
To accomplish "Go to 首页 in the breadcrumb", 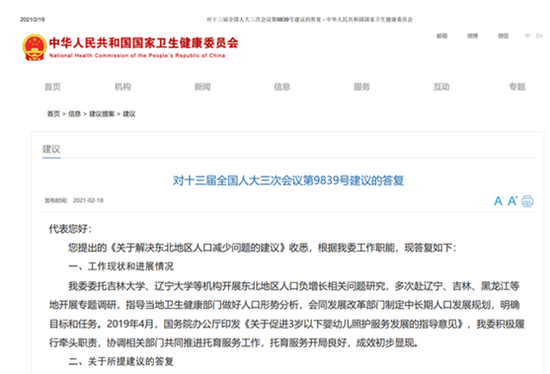I will (x=54, y=114).
